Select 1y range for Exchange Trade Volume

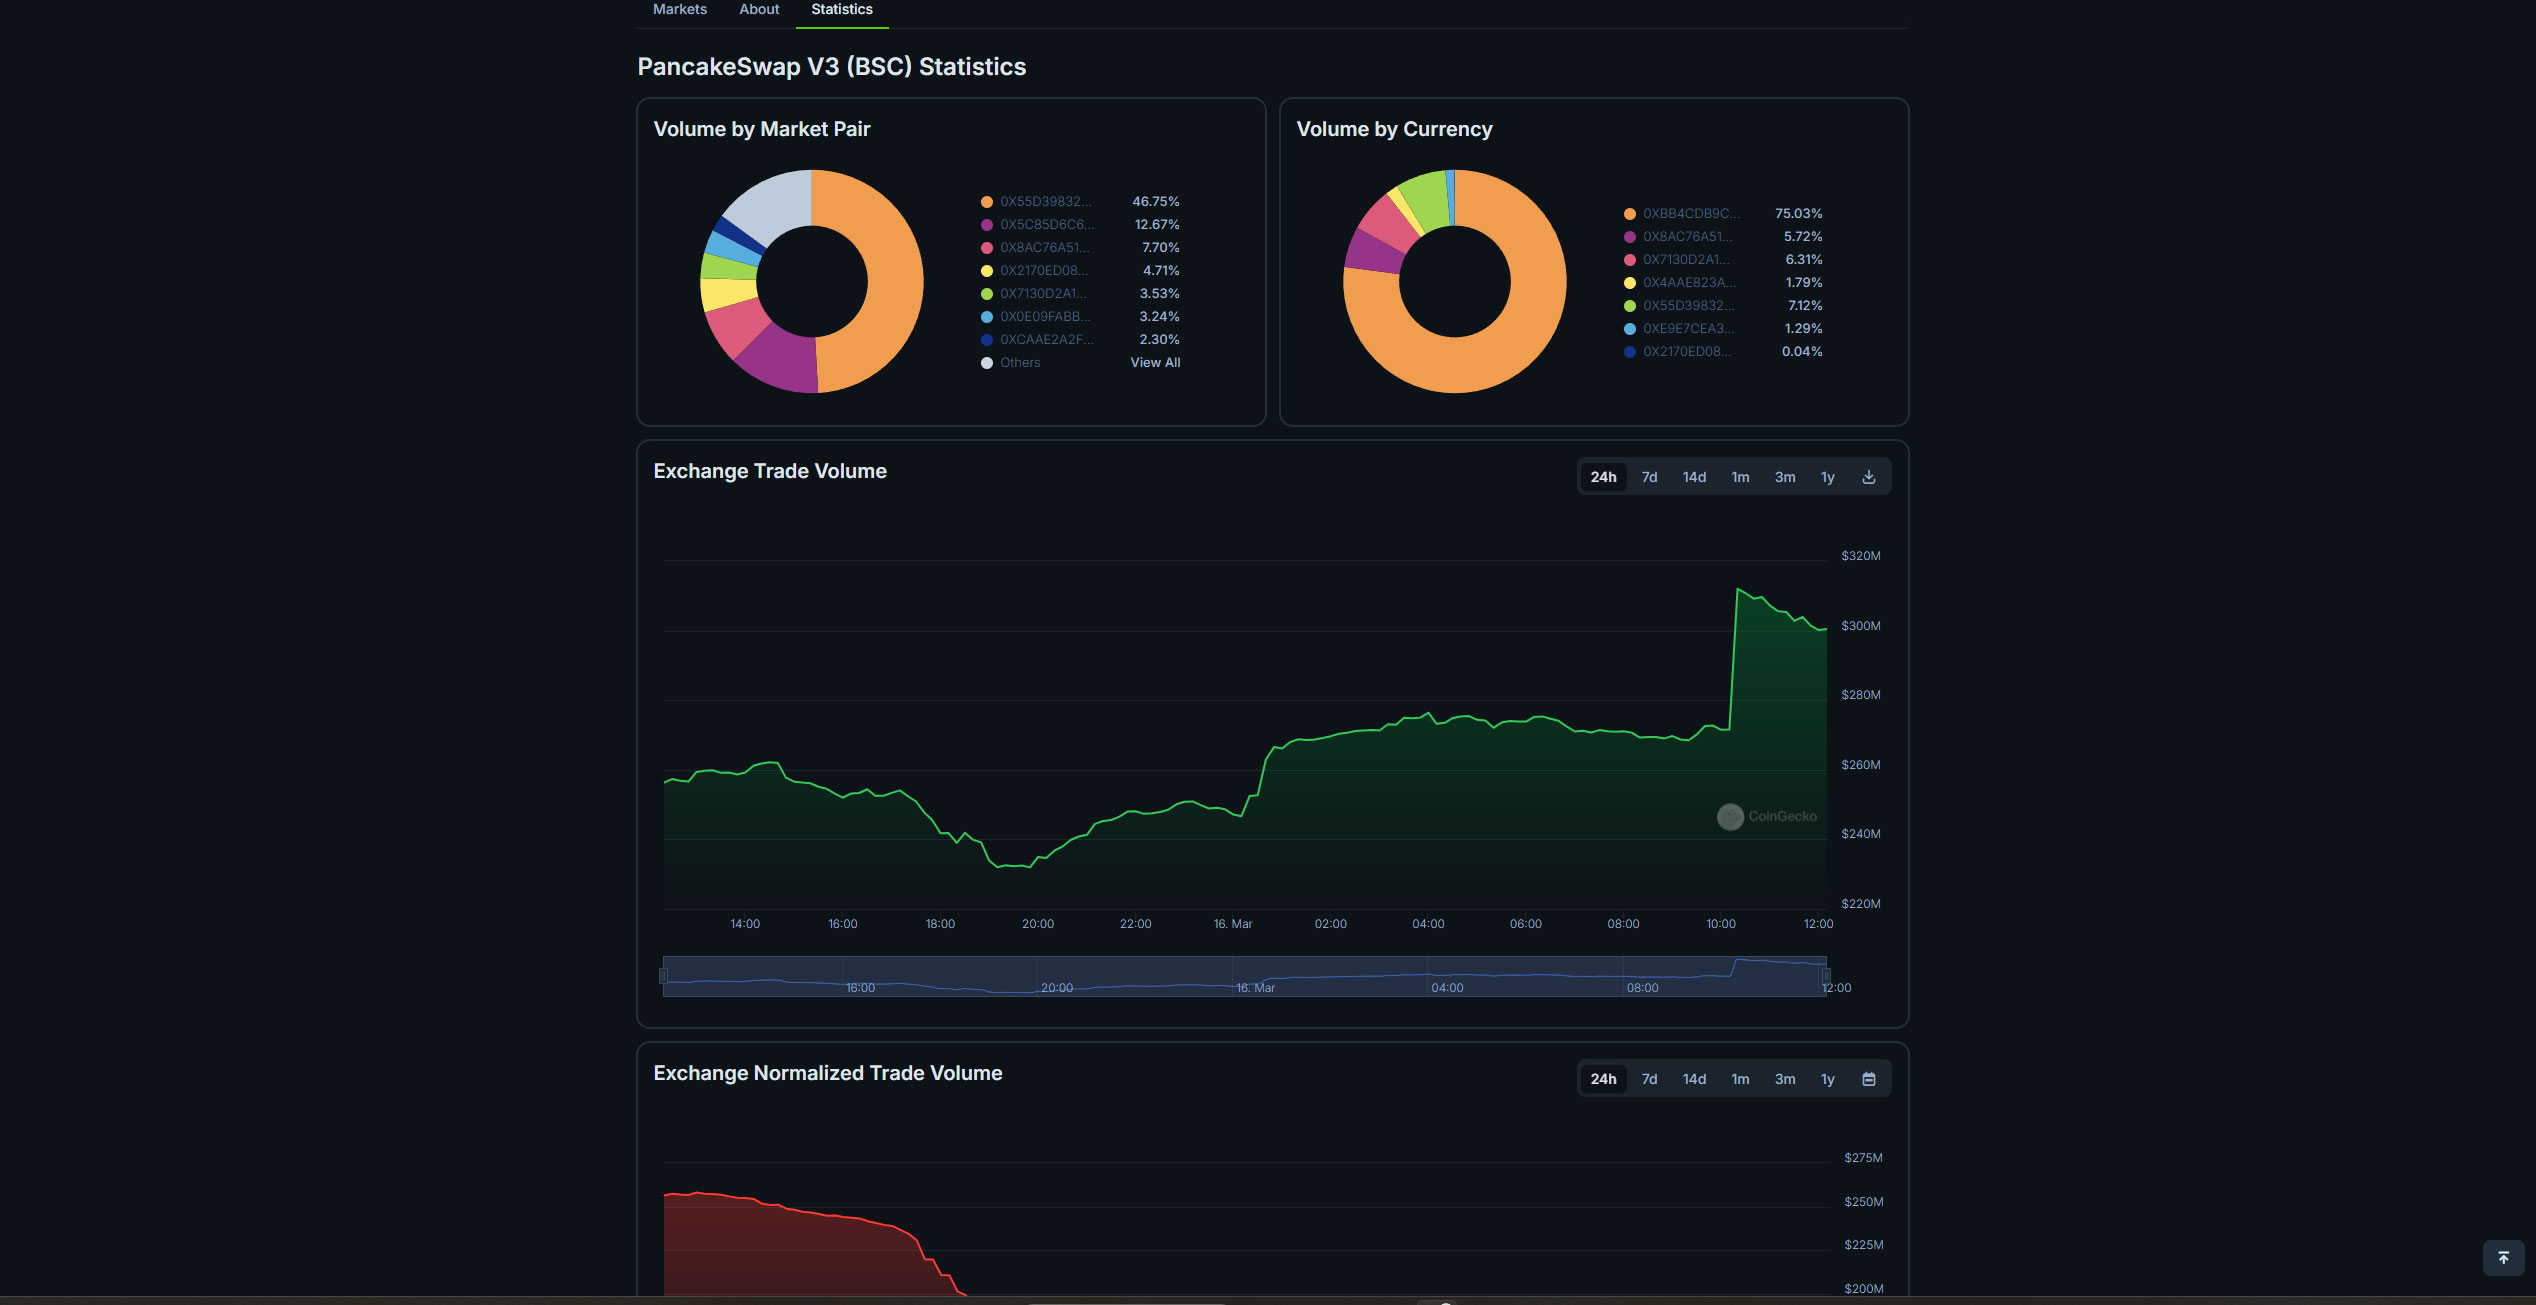(1827, 477)
